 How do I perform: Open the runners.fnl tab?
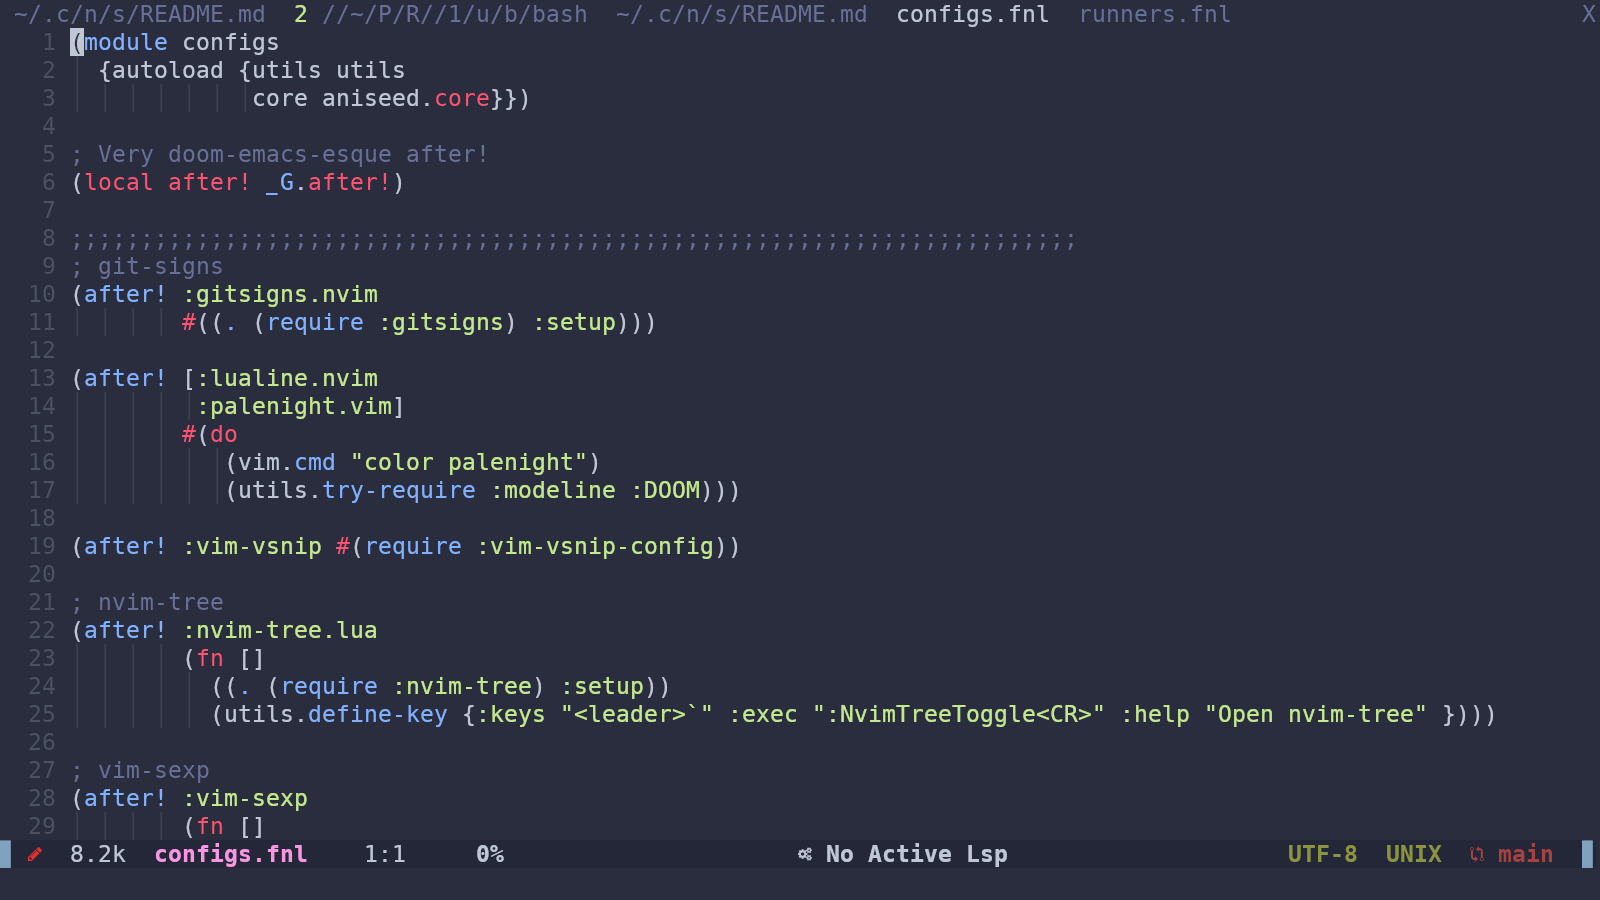pyautogui.click(x=1155, y=14)
